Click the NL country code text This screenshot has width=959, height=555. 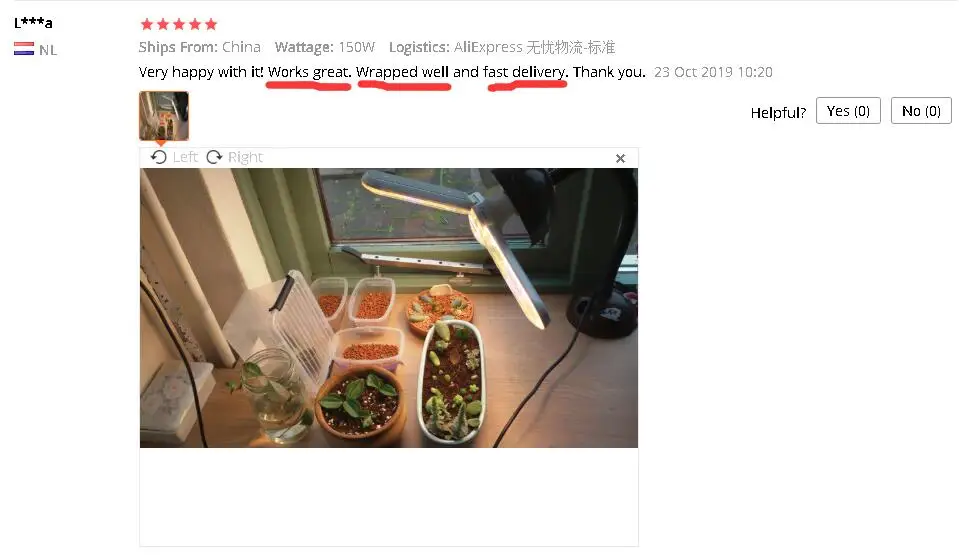pyautogui.click(x=48, y=50)
